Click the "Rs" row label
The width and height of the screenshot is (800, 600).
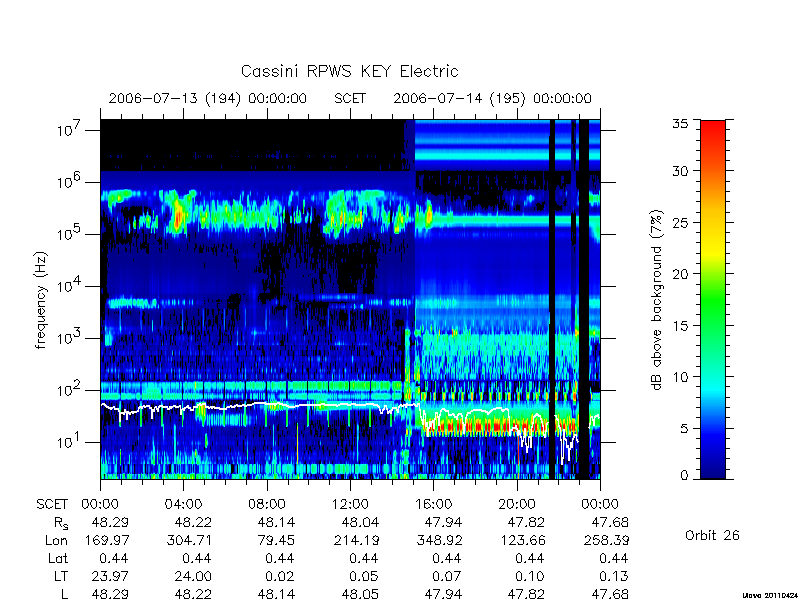pyautogui.click(x=60, y=523)
